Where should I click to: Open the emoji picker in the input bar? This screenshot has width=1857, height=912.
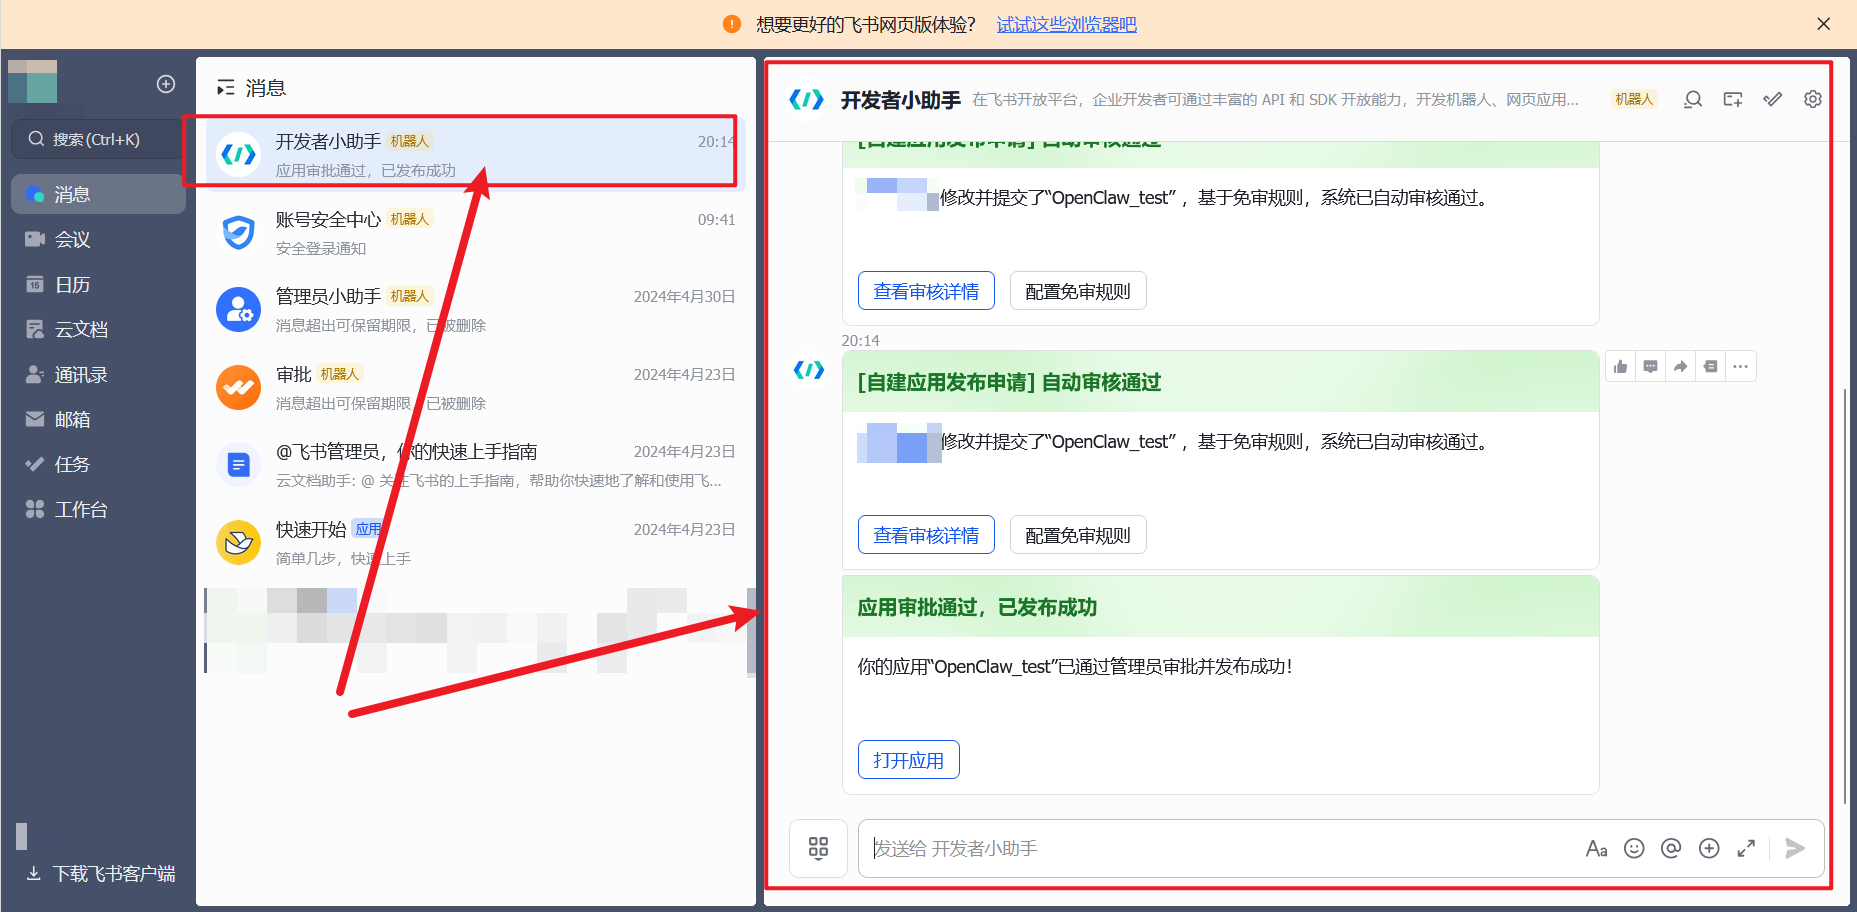pyautogui.click(x=1634, y=848)
